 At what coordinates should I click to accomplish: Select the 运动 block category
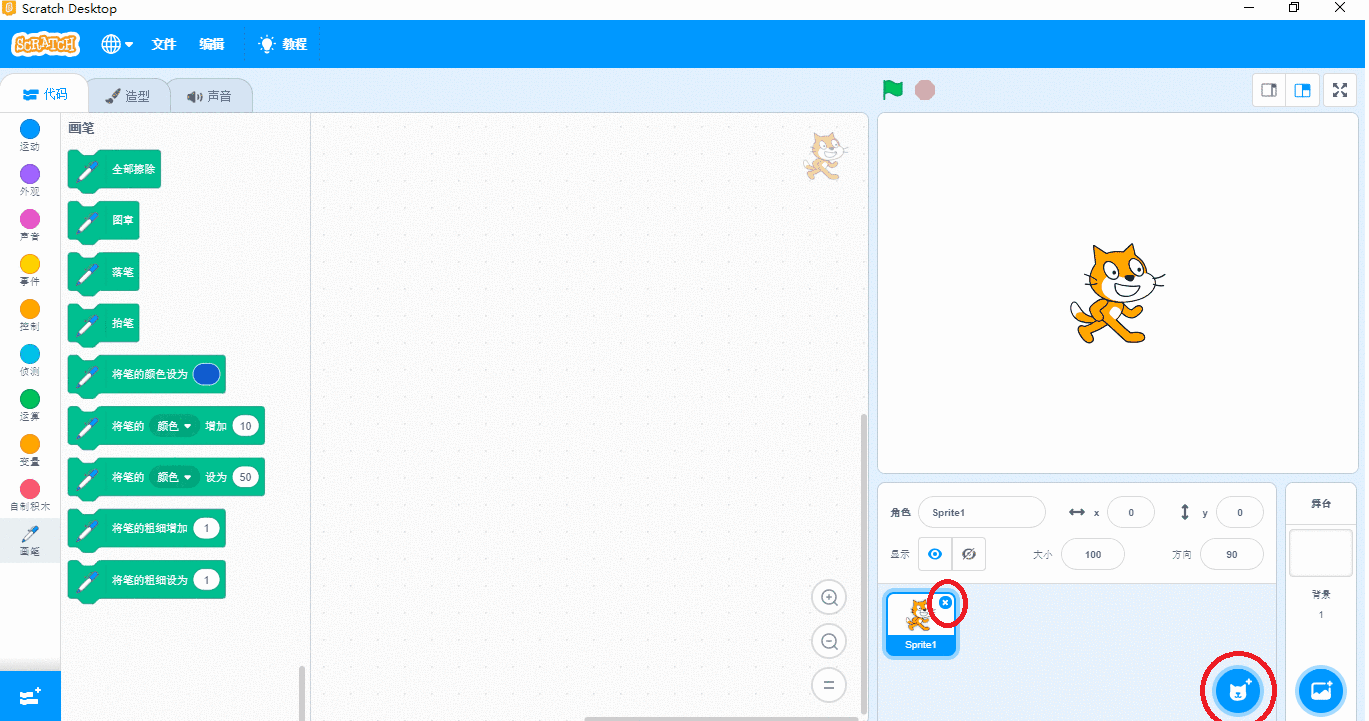click(30, 135)
